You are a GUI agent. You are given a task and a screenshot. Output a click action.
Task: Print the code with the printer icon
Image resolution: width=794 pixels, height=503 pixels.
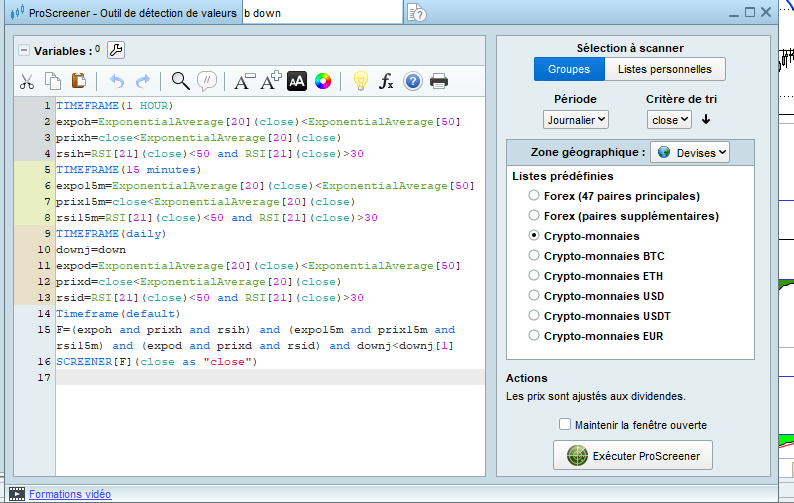tap(439, 81)
